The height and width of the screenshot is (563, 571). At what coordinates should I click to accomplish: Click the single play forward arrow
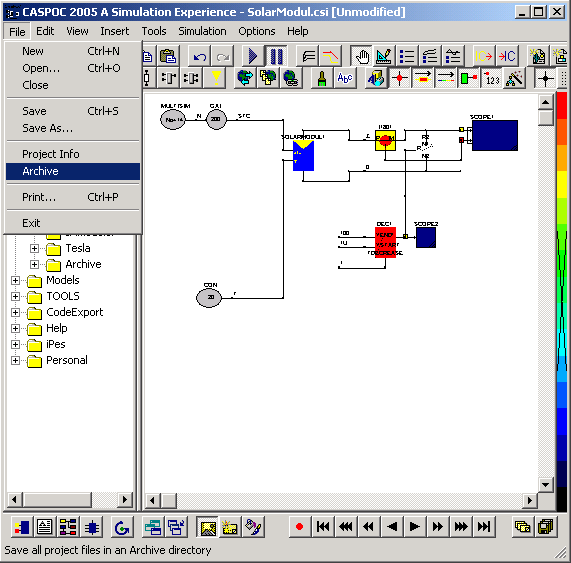414,527
